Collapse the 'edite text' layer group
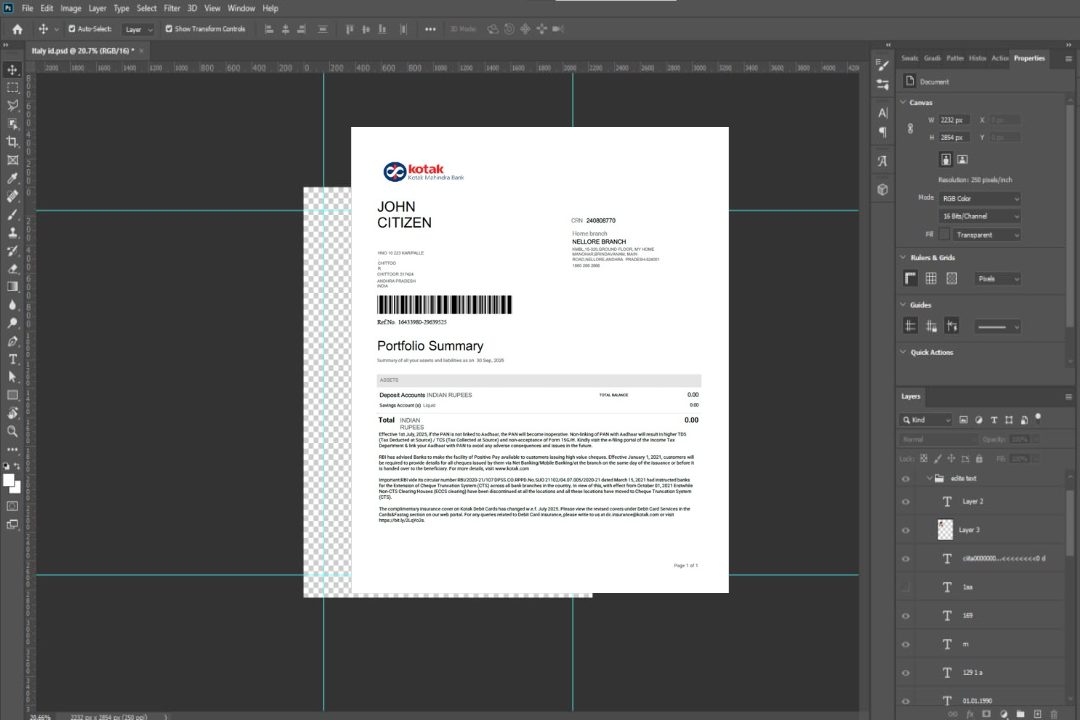The height and width of the screenshot is (720, 1080). coord(929,478)
